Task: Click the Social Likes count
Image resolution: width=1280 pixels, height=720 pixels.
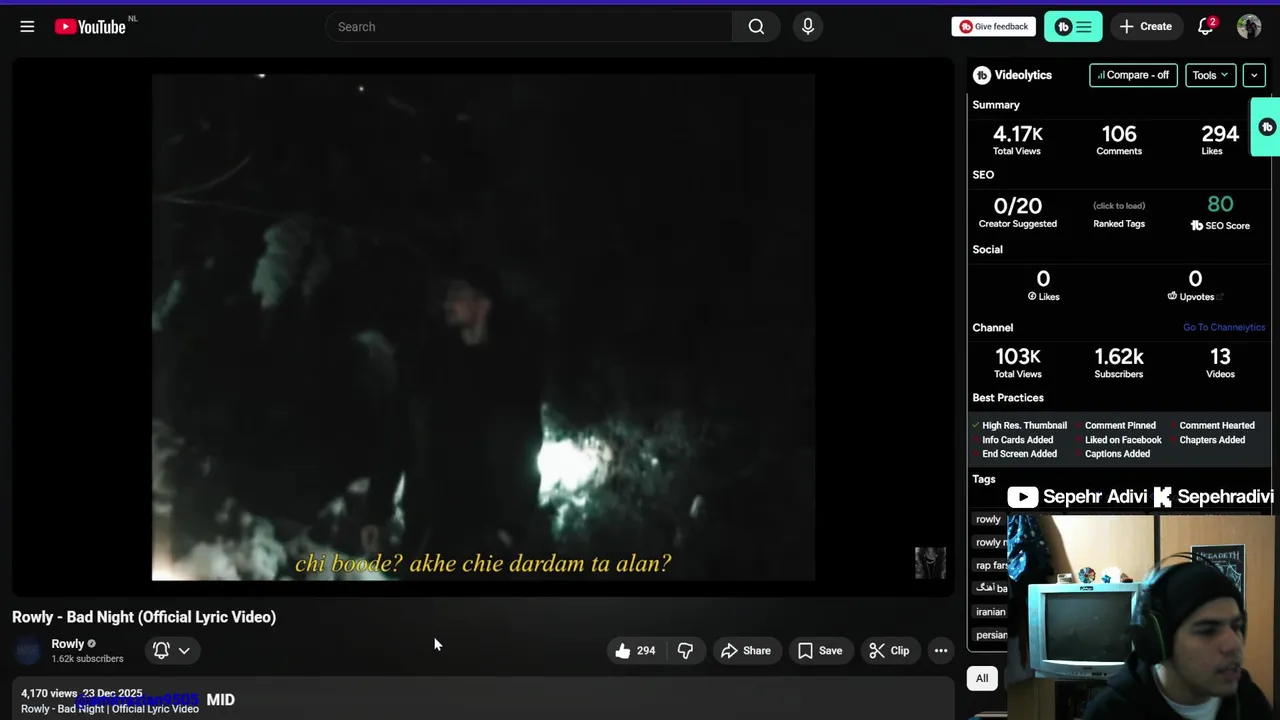Action: click(1043, 279)
